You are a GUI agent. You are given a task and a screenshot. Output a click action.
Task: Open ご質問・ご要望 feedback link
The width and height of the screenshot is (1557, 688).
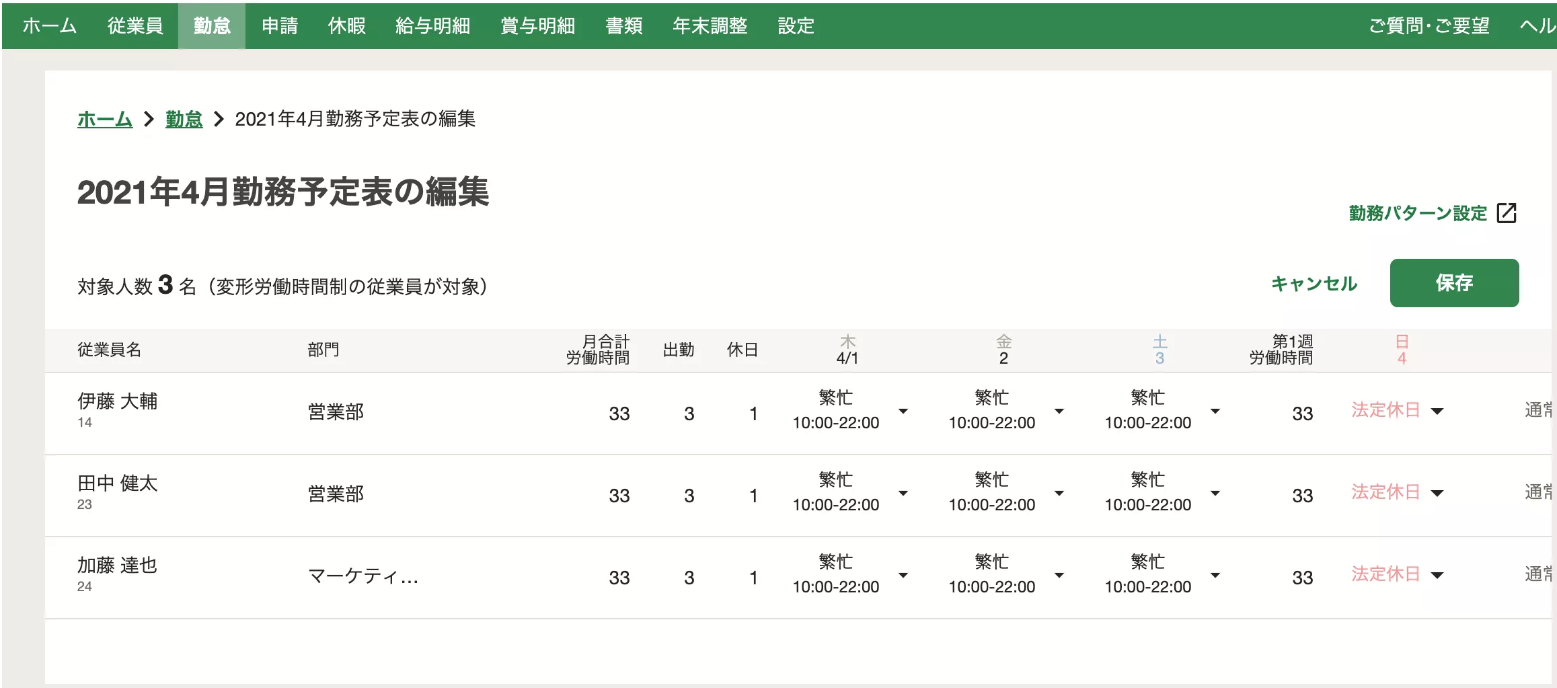coord(1432,26)
